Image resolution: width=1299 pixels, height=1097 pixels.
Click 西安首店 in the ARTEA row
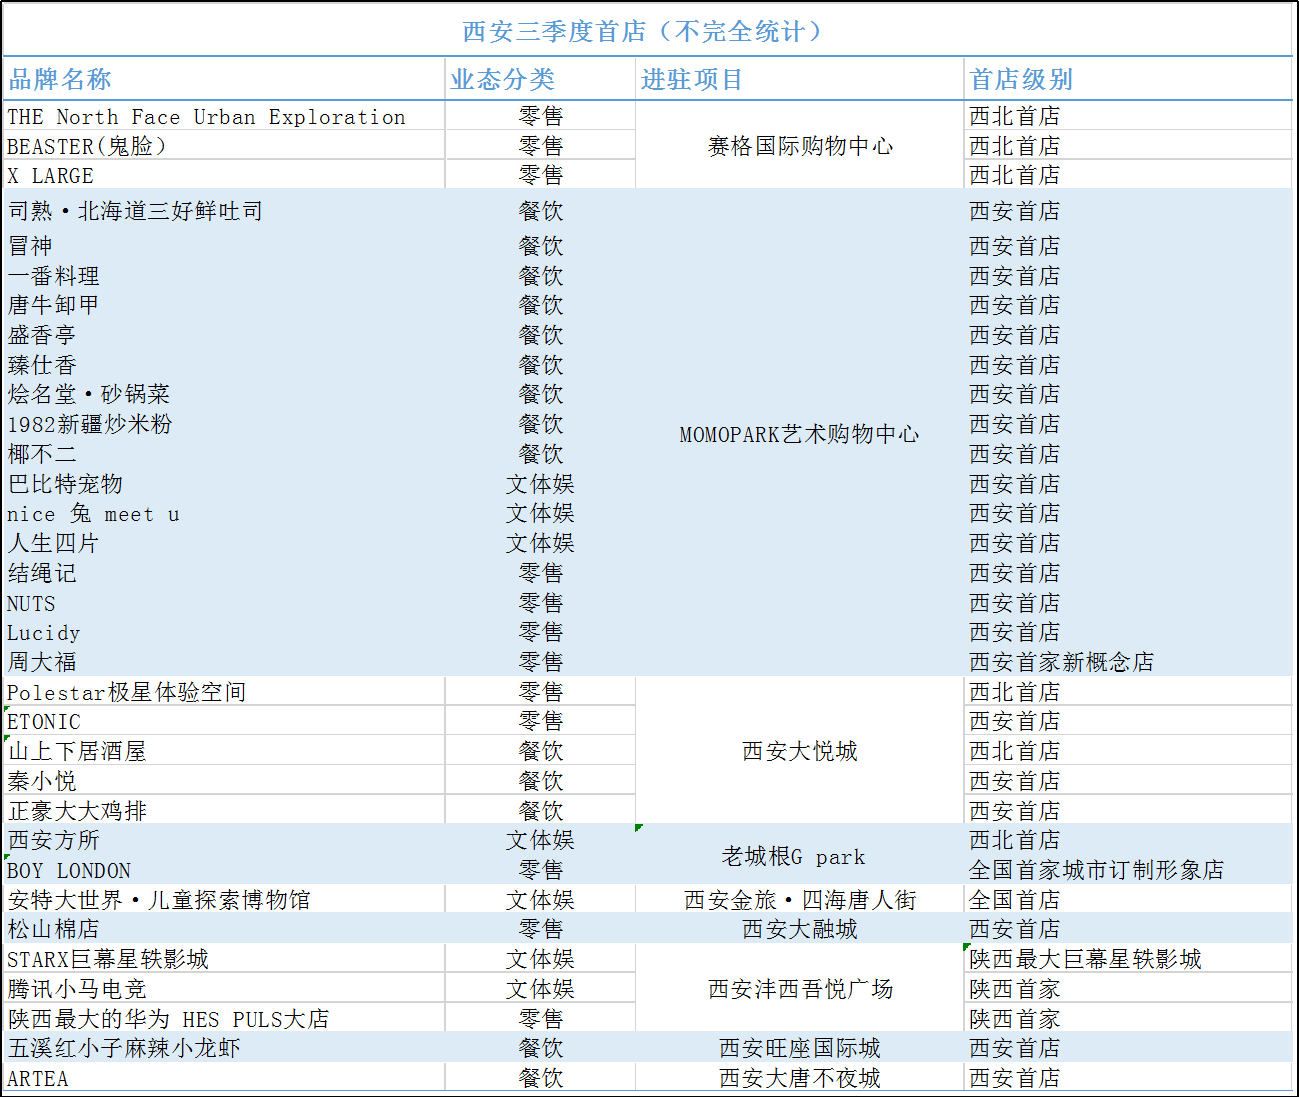coord(1129,1078)
